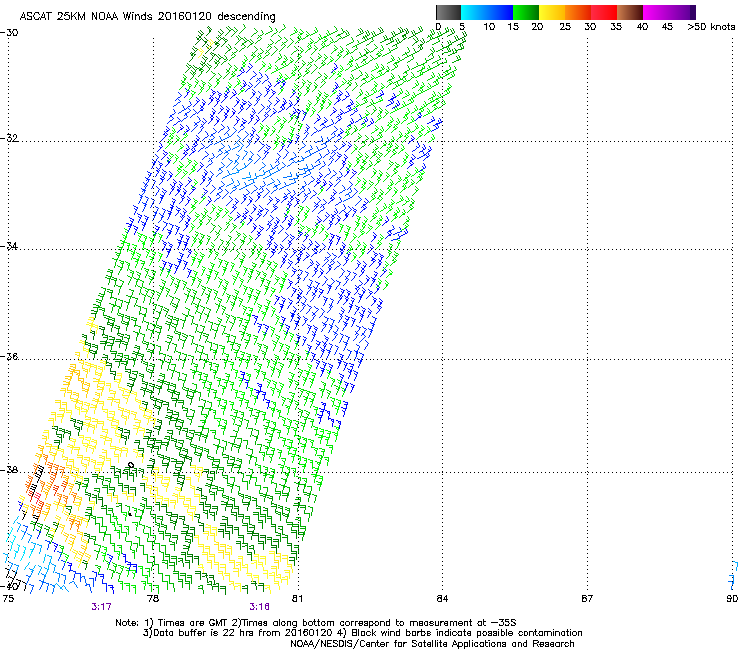Viewport: 740px width, 650px height.
Task: Click the '10' label under the color bar
Action: [489, 27]
